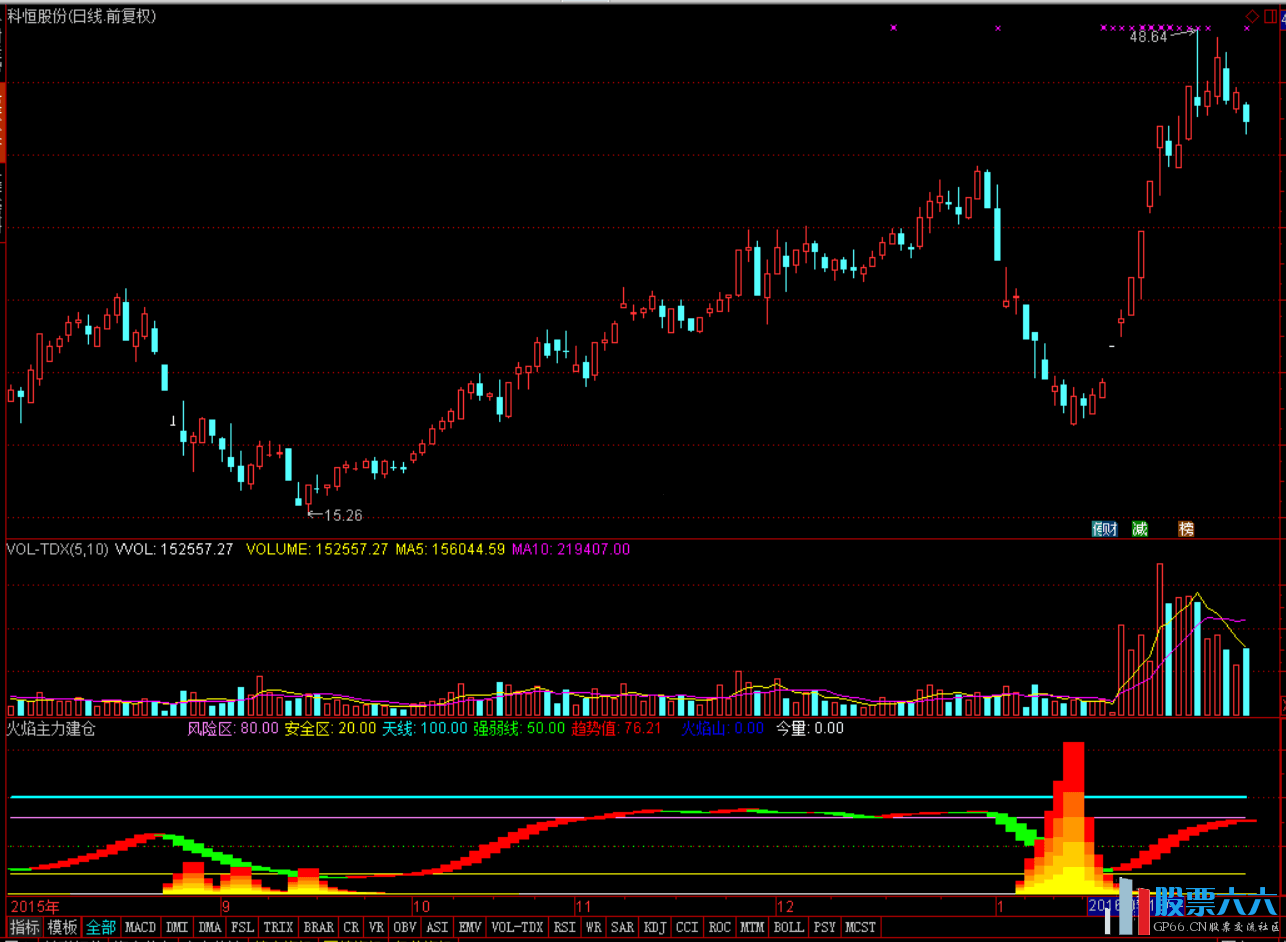Click the green 减 marker icon
This screenshot has height=942, width=1286.
pyautogui.click(x=1139, y=529)
